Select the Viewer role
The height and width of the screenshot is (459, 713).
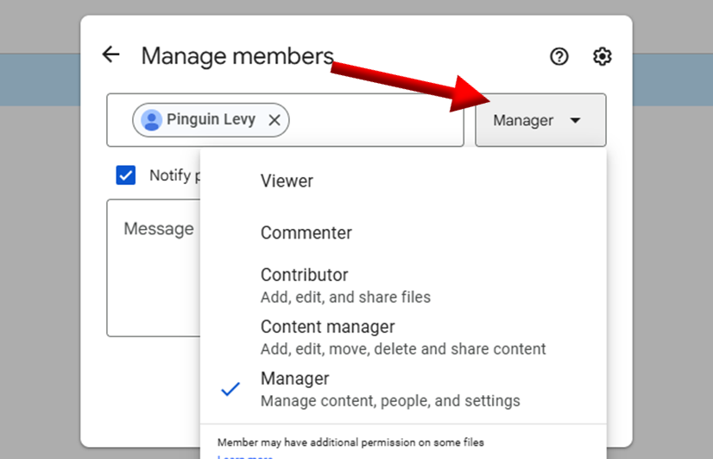[x=287, y=181]
